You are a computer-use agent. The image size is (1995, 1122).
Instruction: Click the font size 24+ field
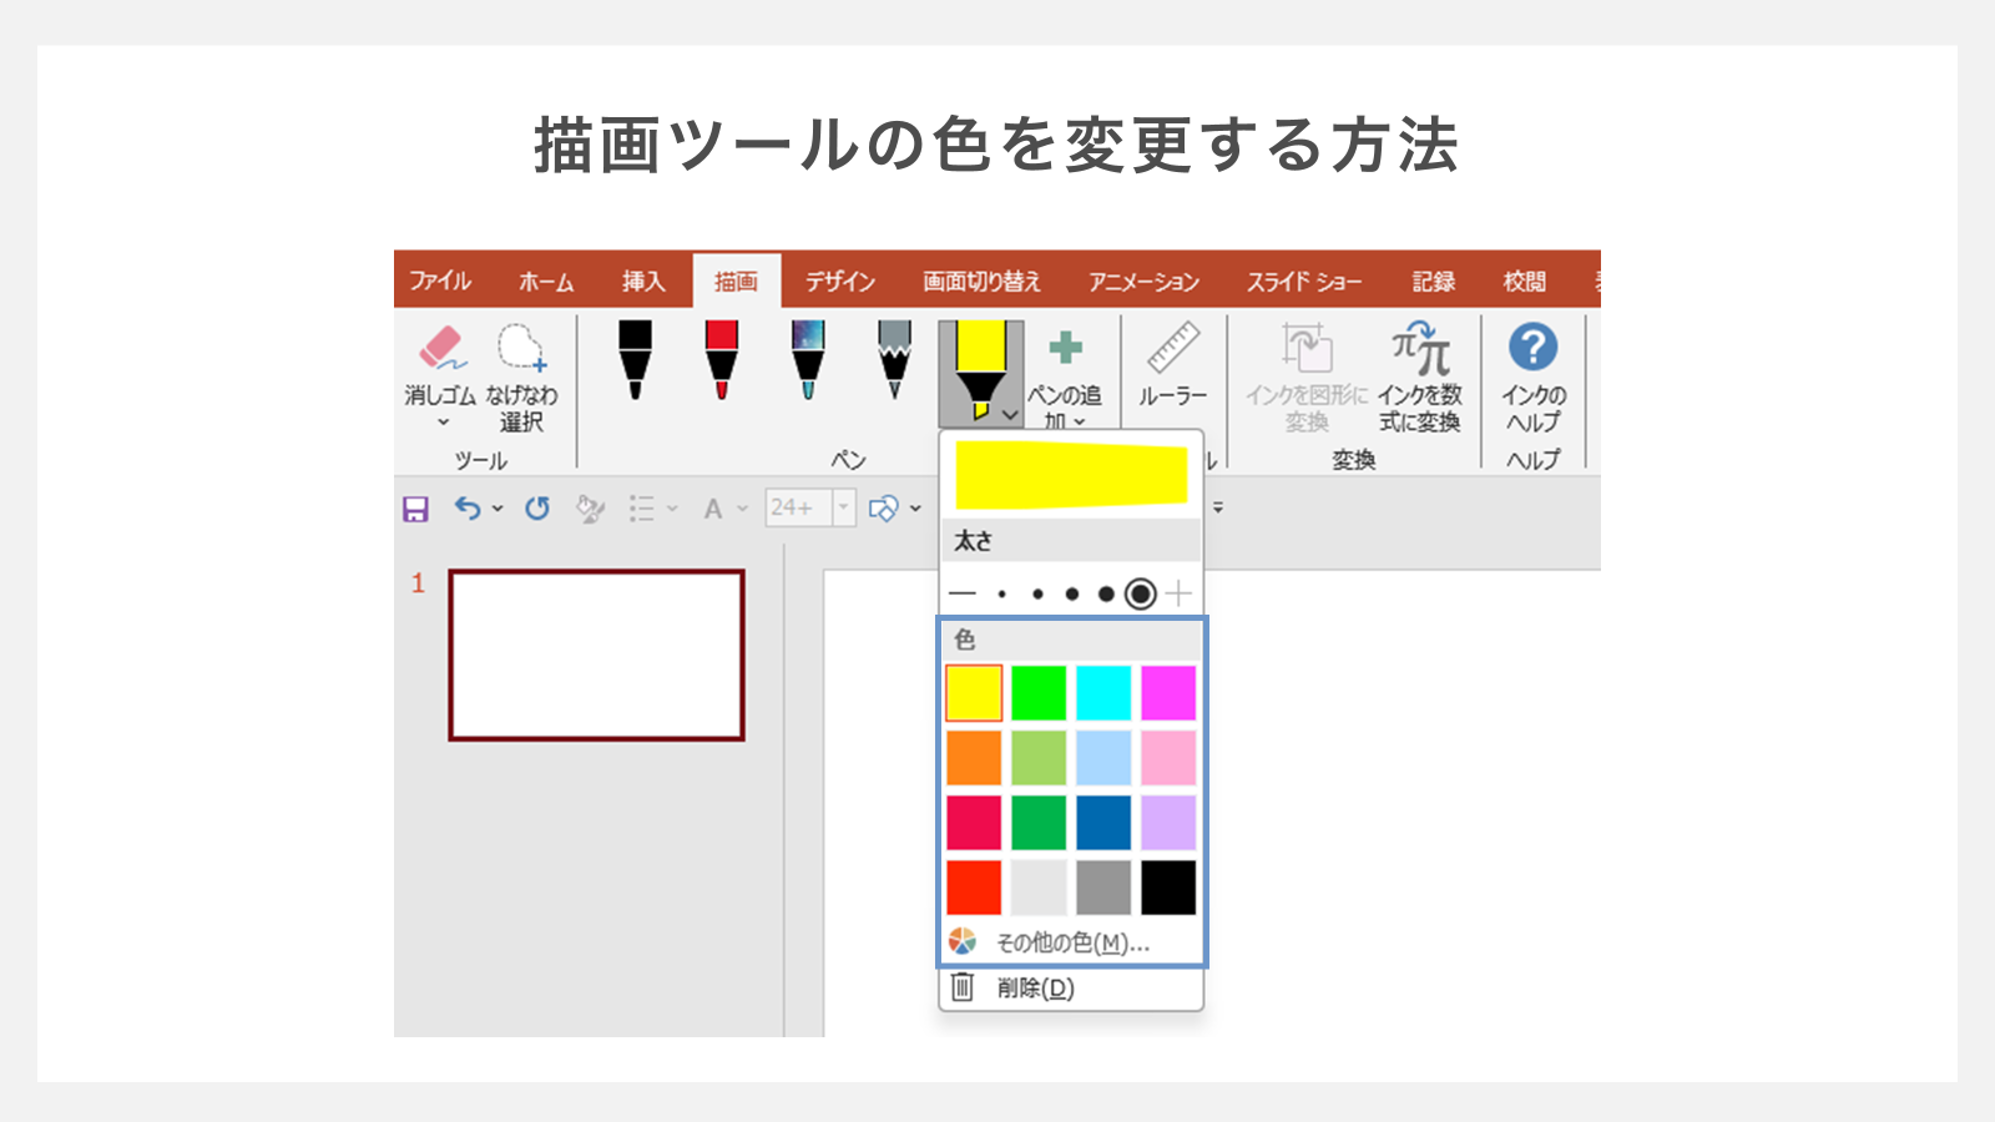point(798,508)
